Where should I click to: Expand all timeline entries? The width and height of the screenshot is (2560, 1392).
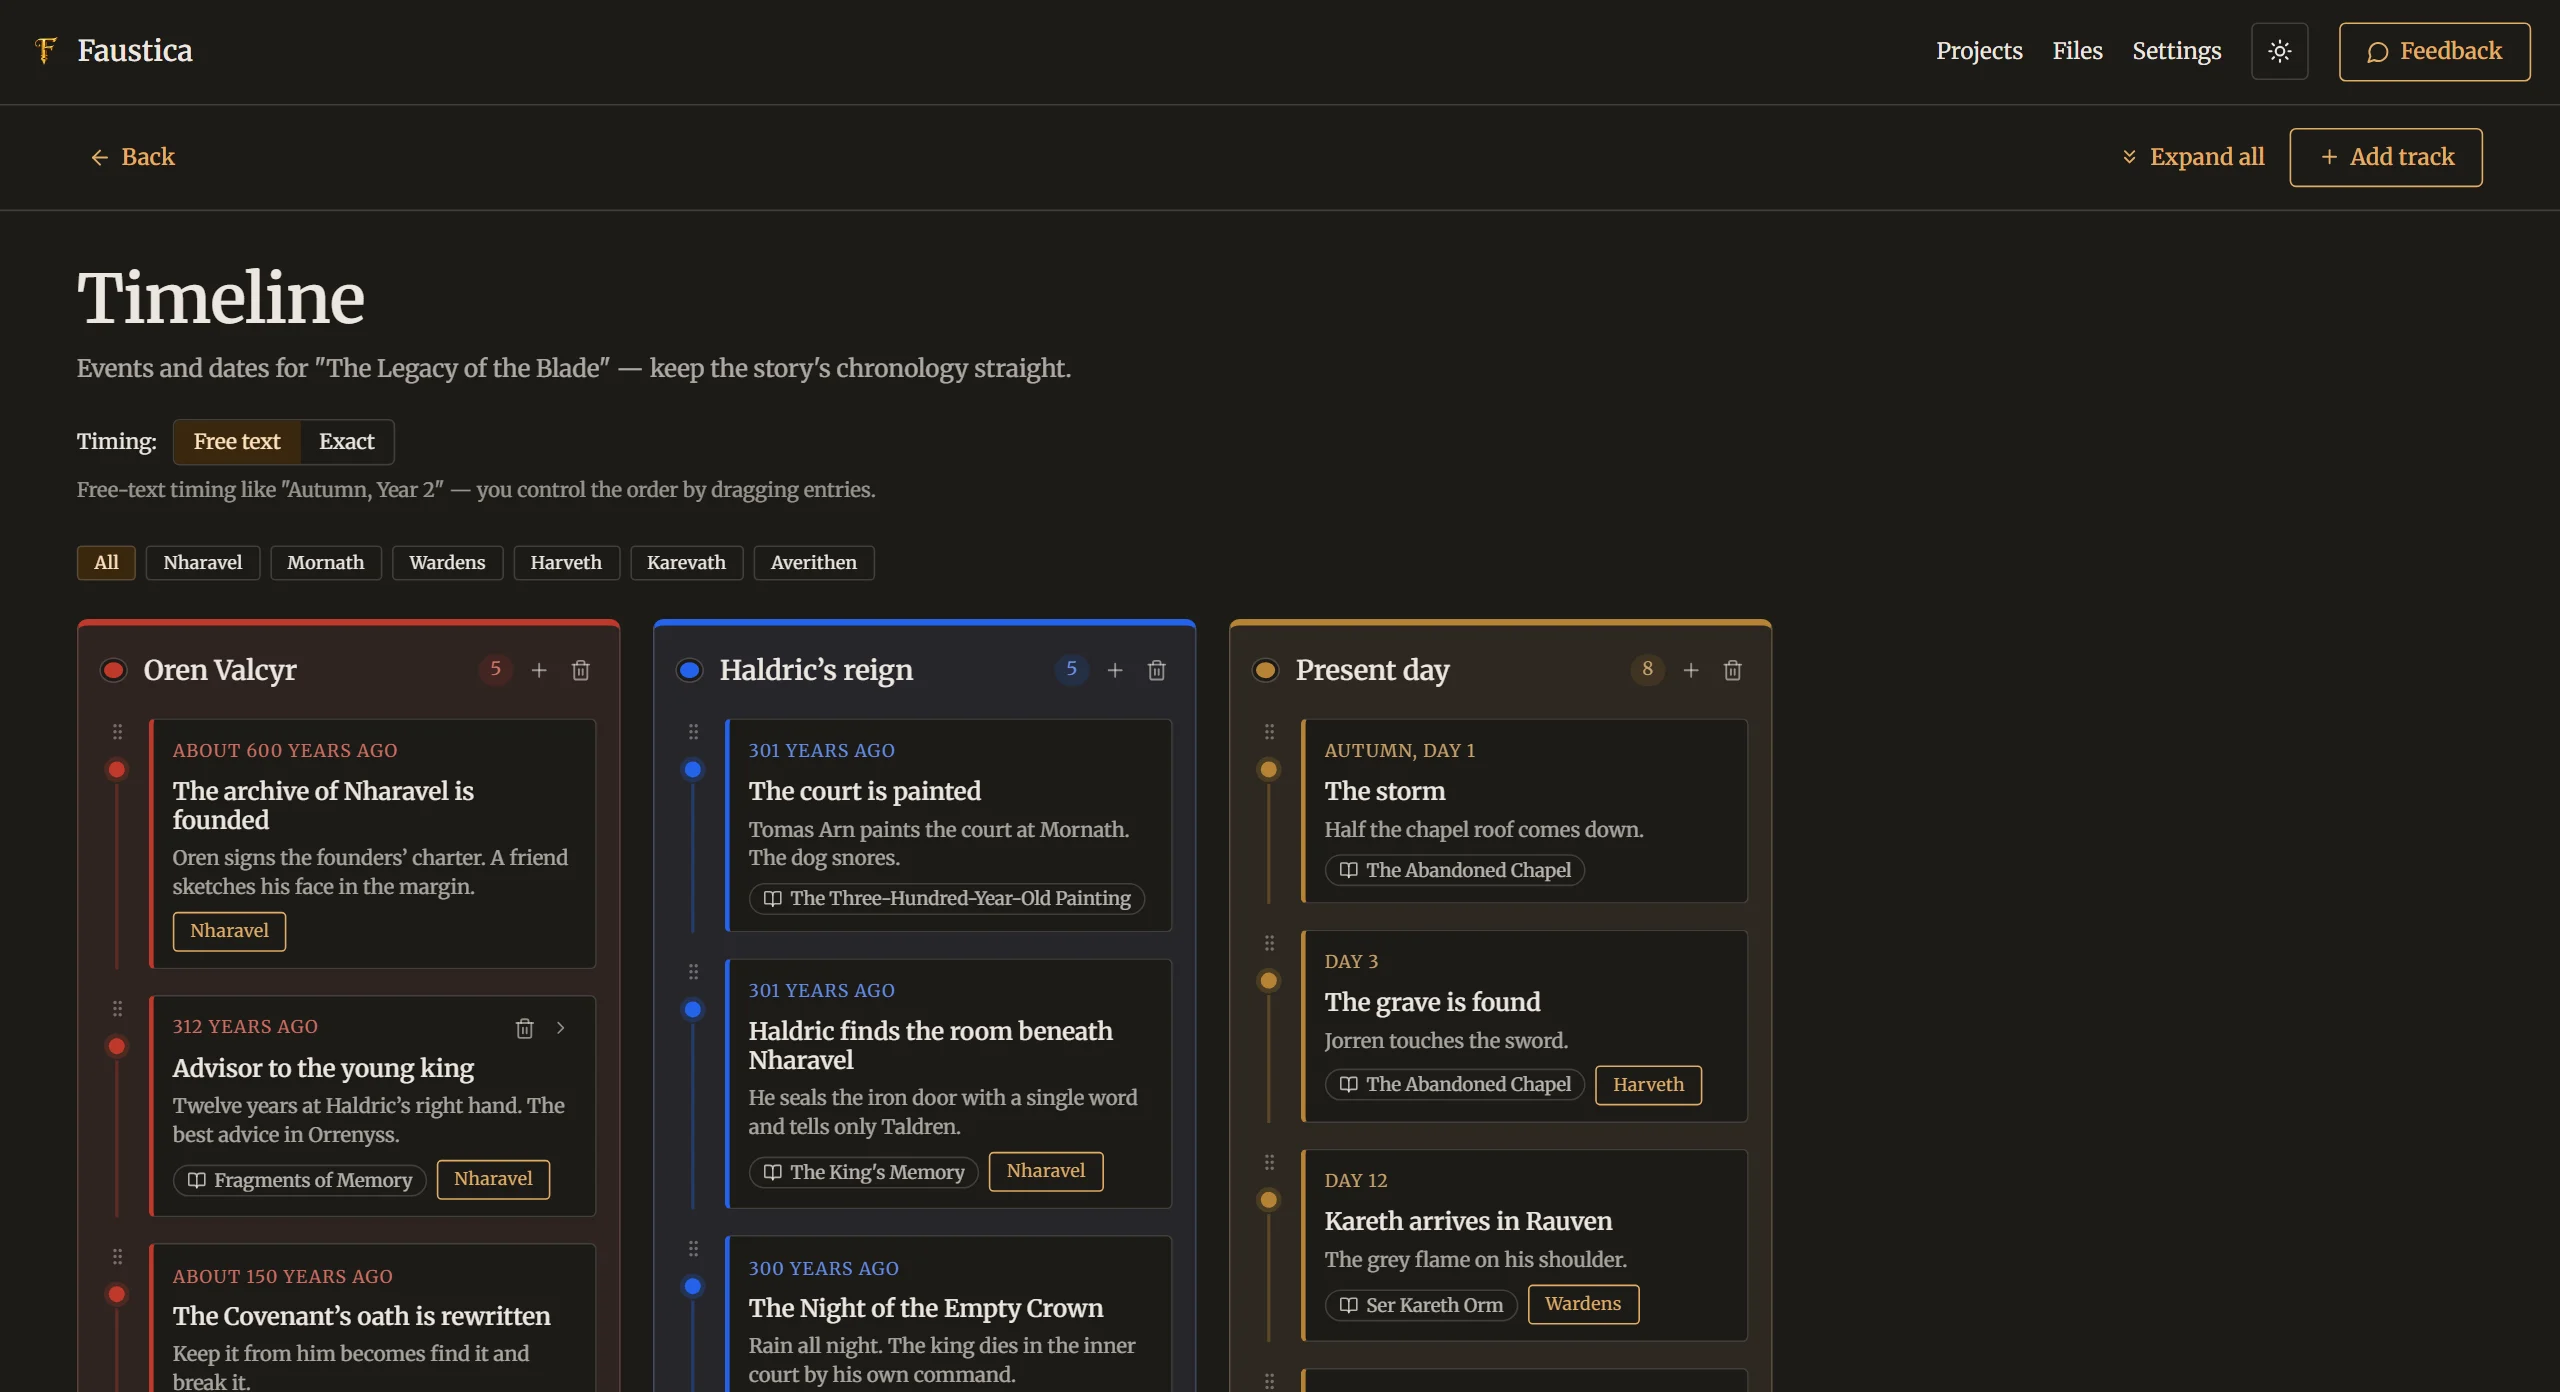click(2193, 157)
